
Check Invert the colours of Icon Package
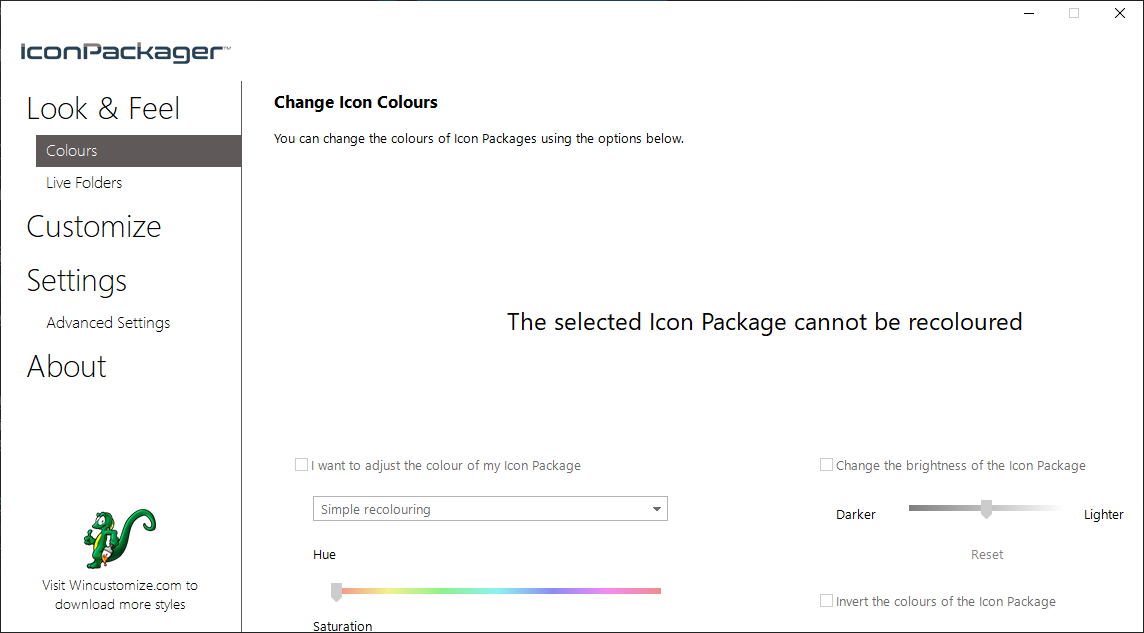coord(826,601)
